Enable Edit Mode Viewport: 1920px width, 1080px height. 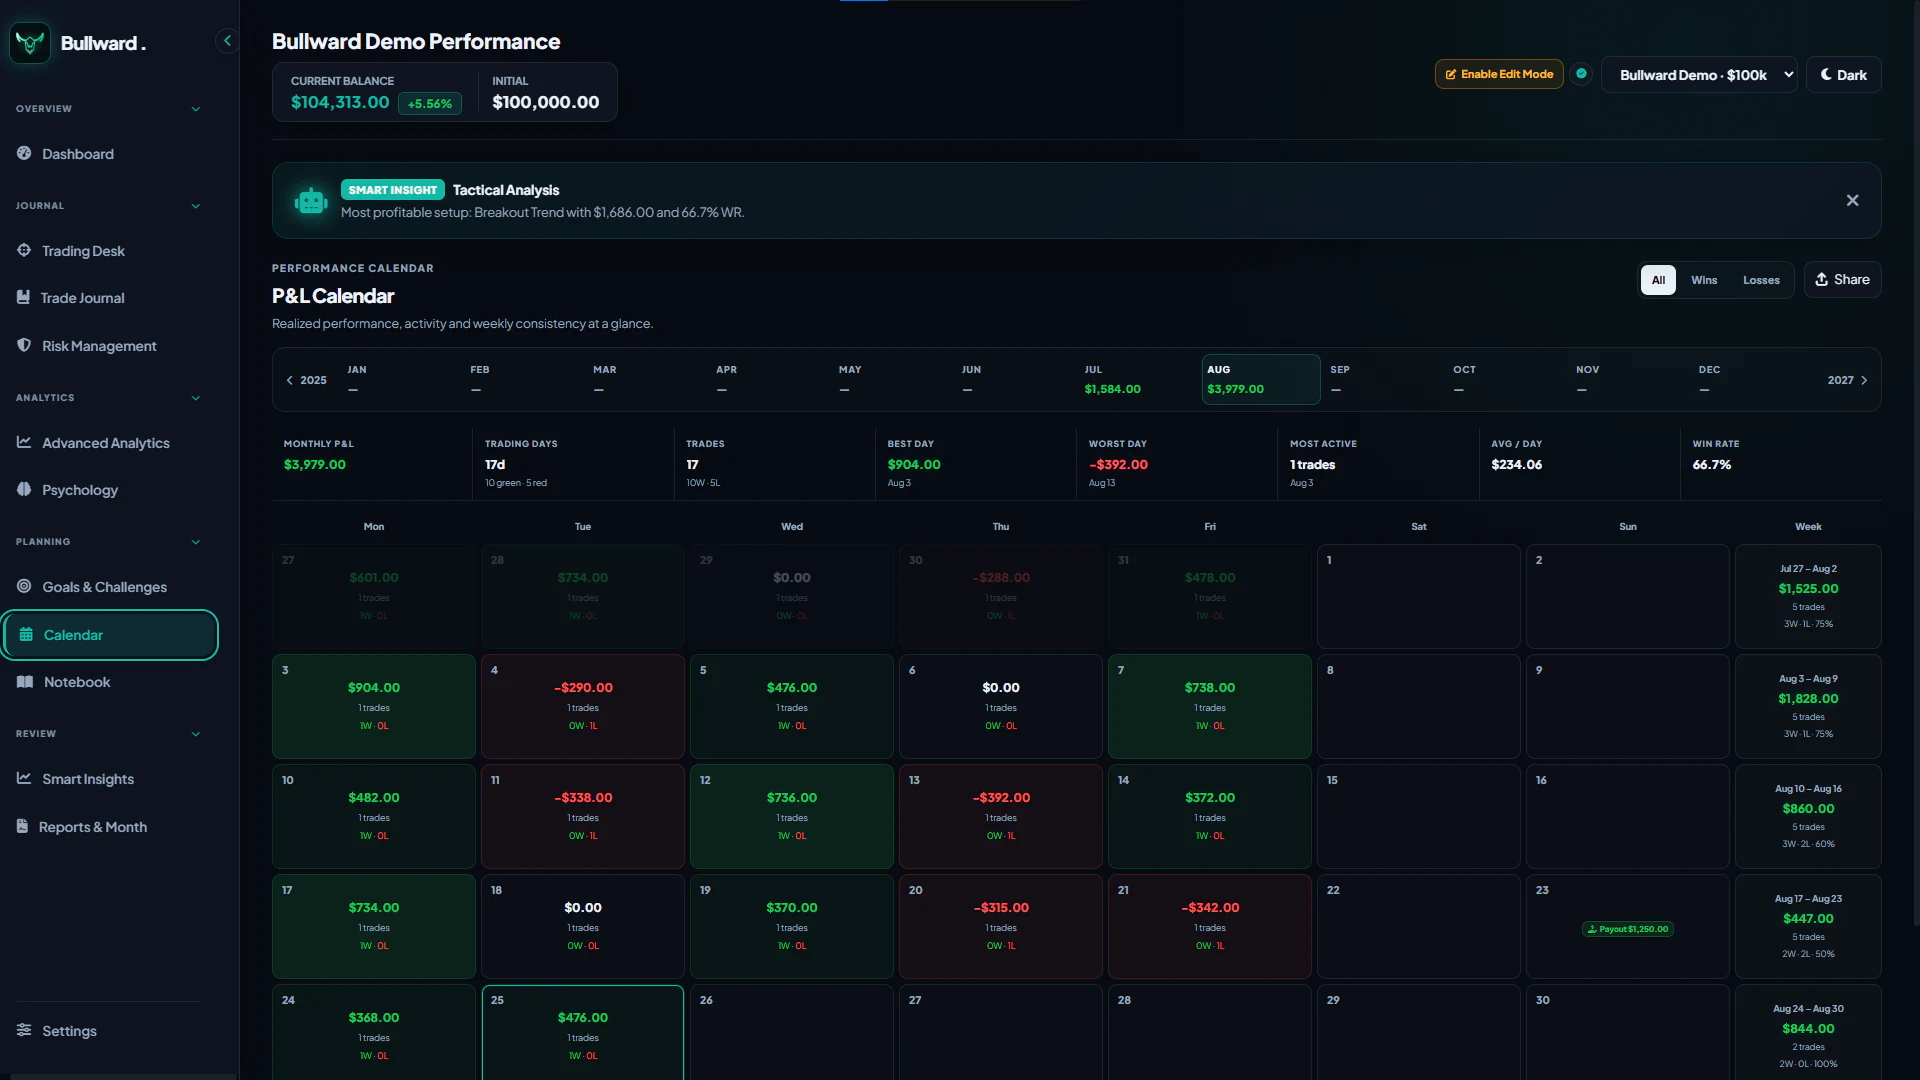point(1499,74)
